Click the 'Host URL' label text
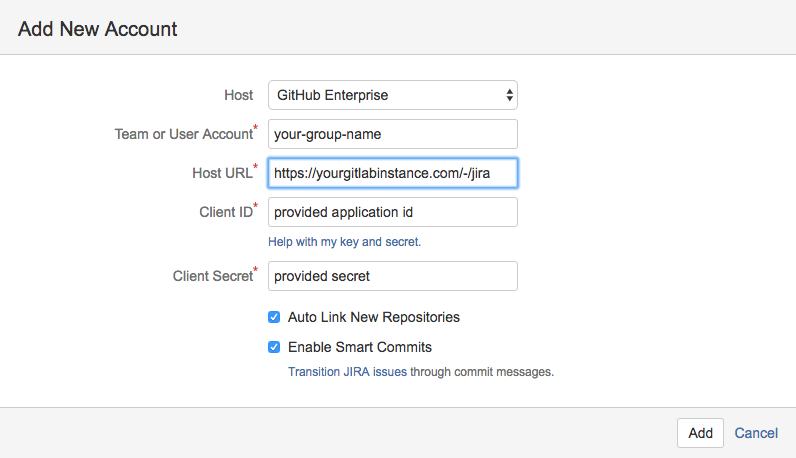The height and width of the screenshot is (458, 796). (222, 173)
